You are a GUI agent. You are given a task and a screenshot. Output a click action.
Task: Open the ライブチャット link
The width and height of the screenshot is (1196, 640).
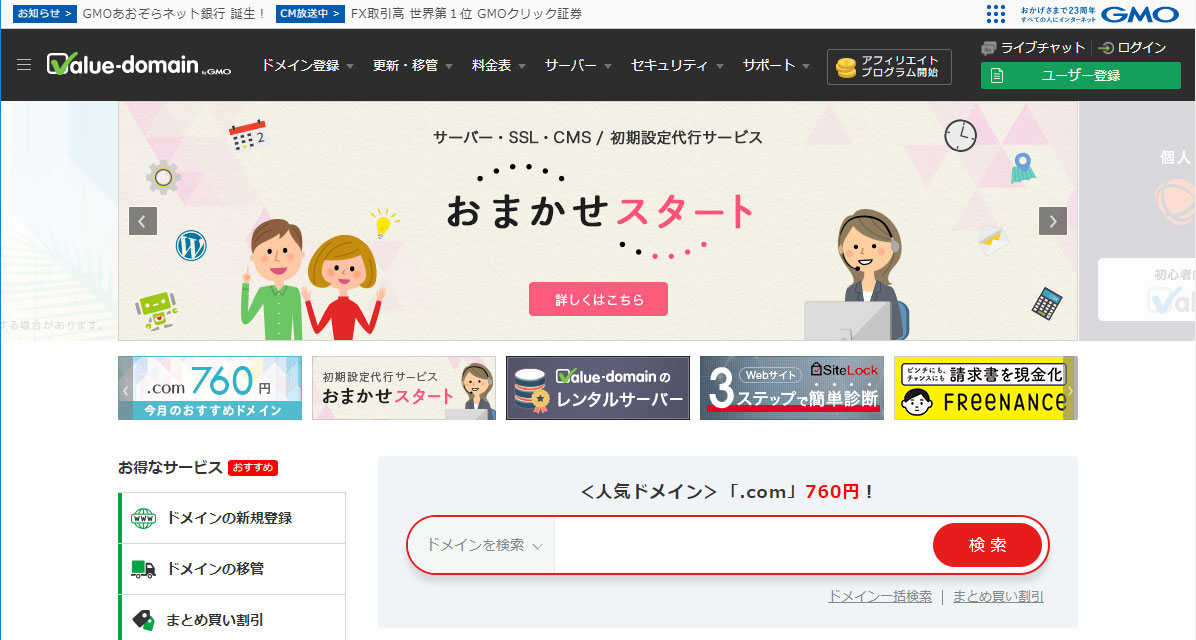pos(1042,48)
